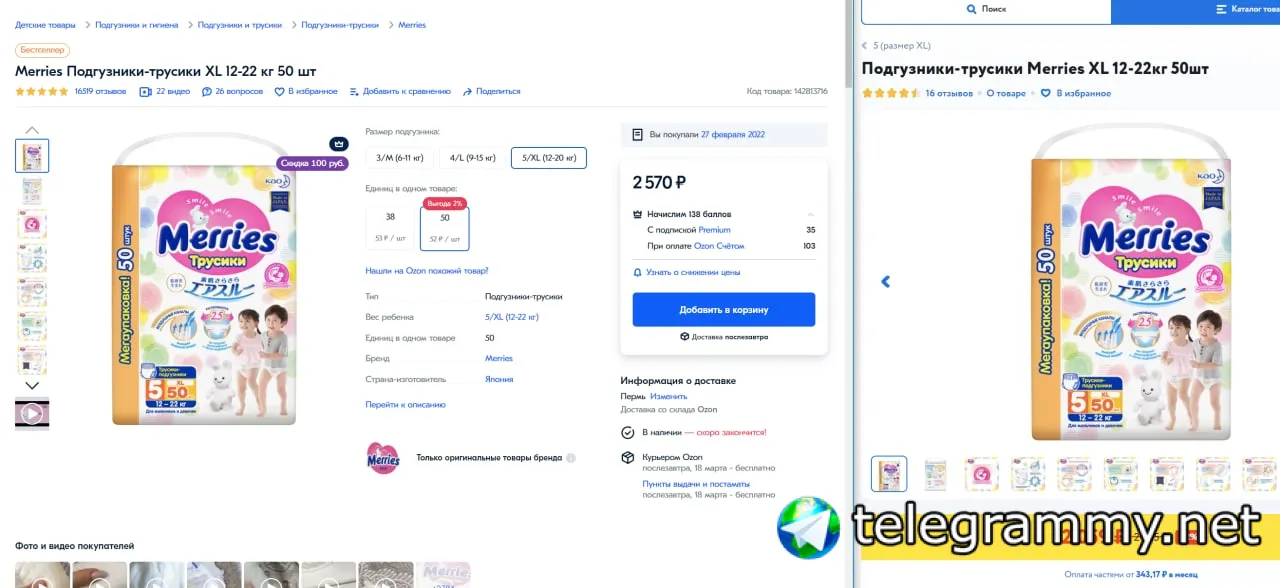Click the Поделиться share arrow icon
Screen dimensions: 1280x588
pyautogui.click(x=467, y=91)
